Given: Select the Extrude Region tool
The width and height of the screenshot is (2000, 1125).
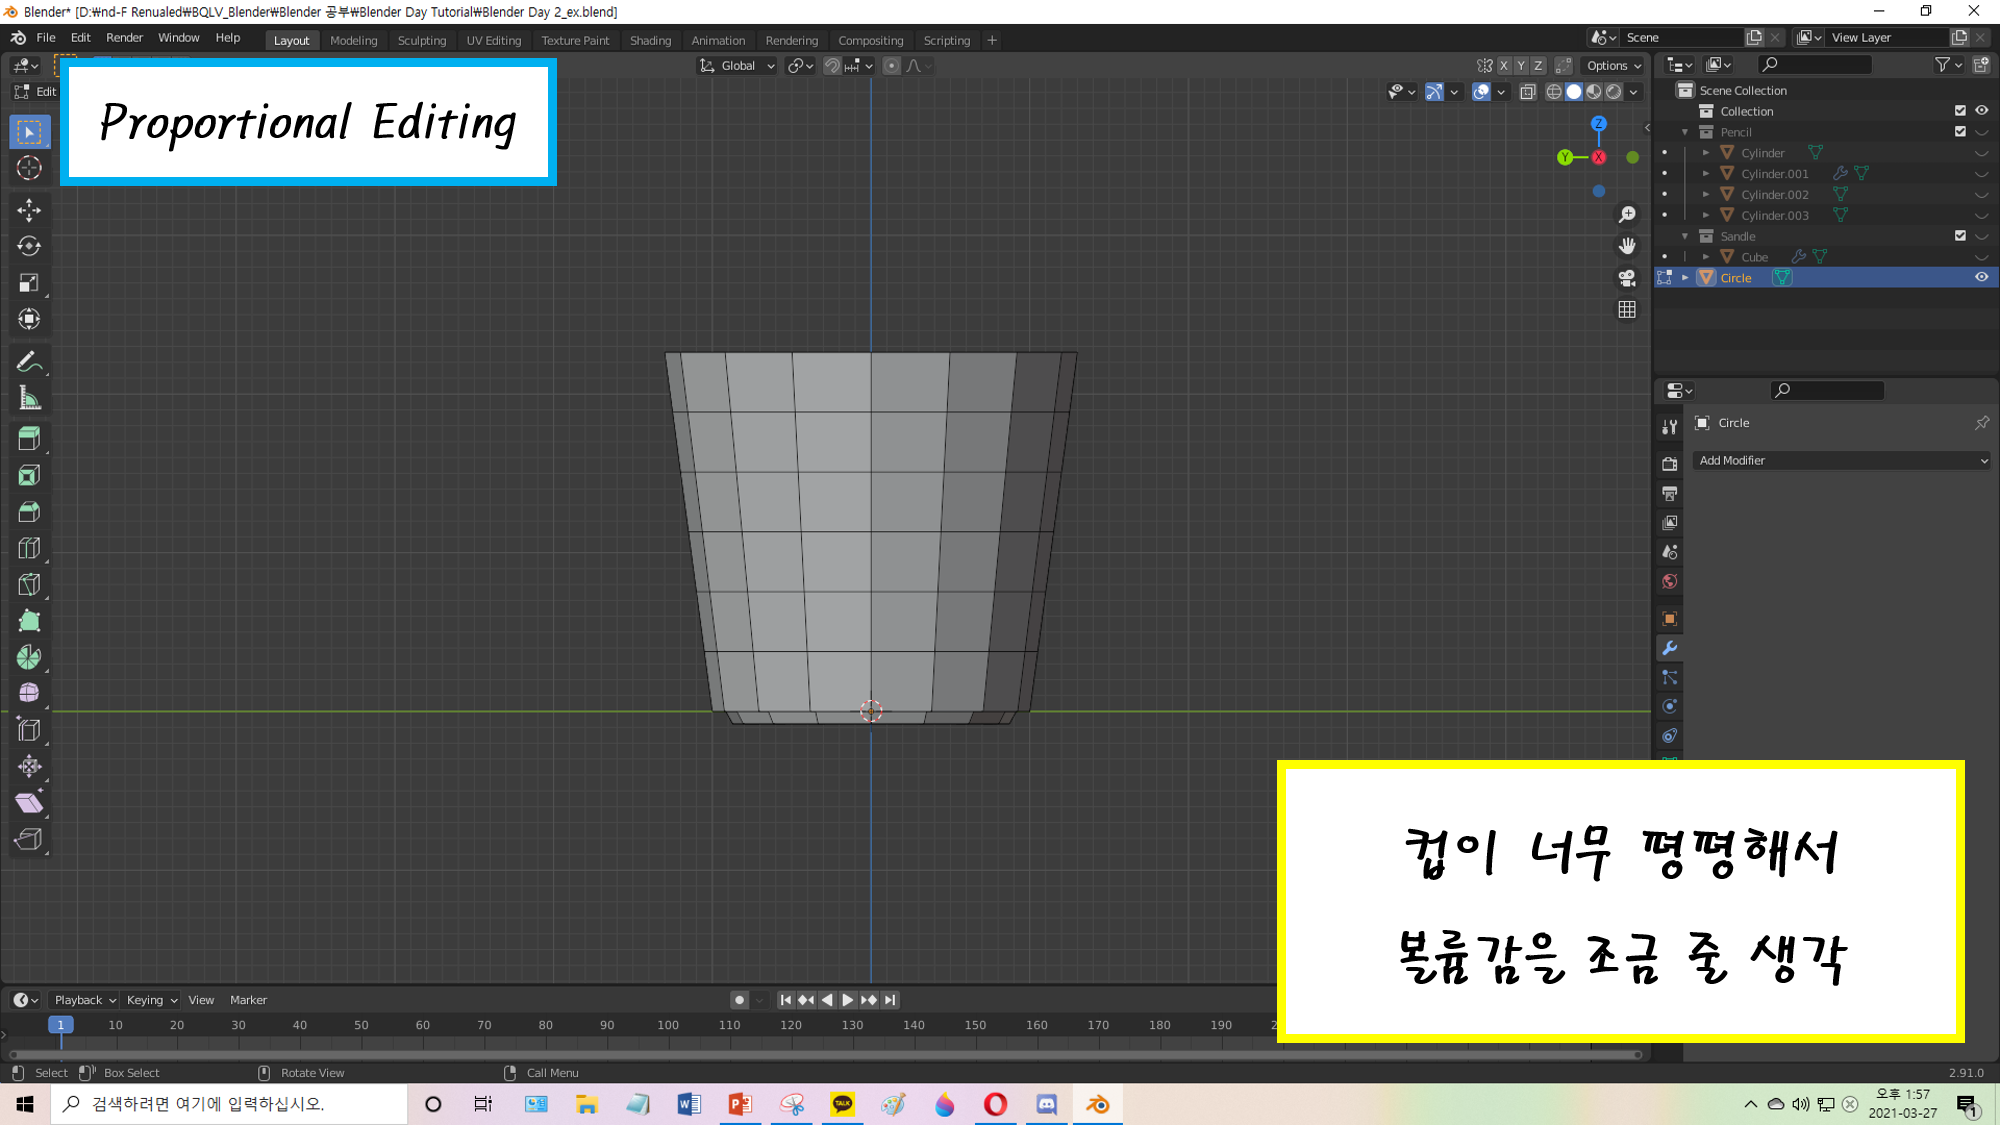Looking at the screenshot, I should [x=29, y=438].
